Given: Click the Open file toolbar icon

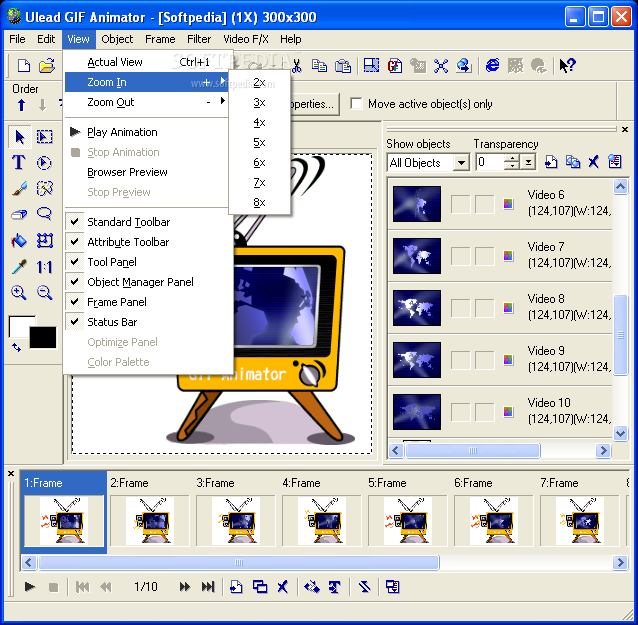Looking at the screenshot, I should (46, 66).
